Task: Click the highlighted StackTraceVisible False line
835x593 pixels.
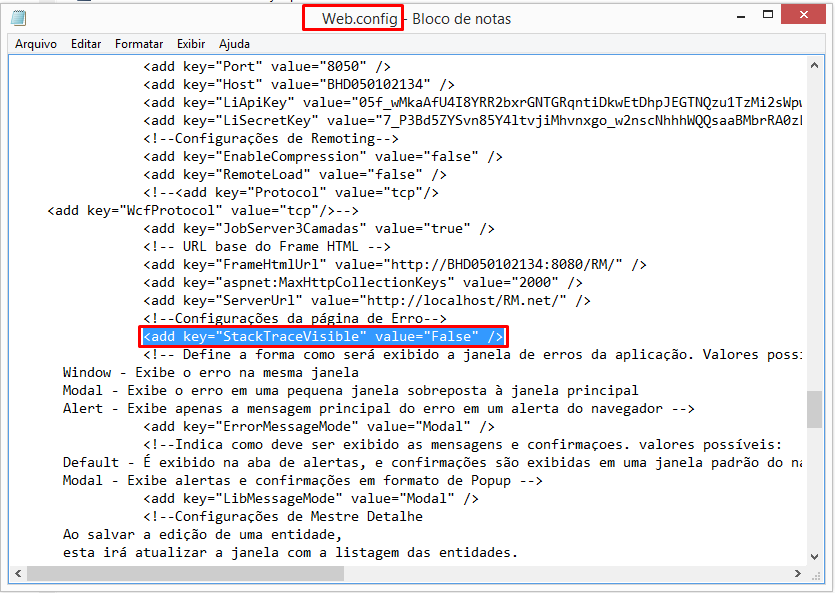Action: (x=323, y=337)
